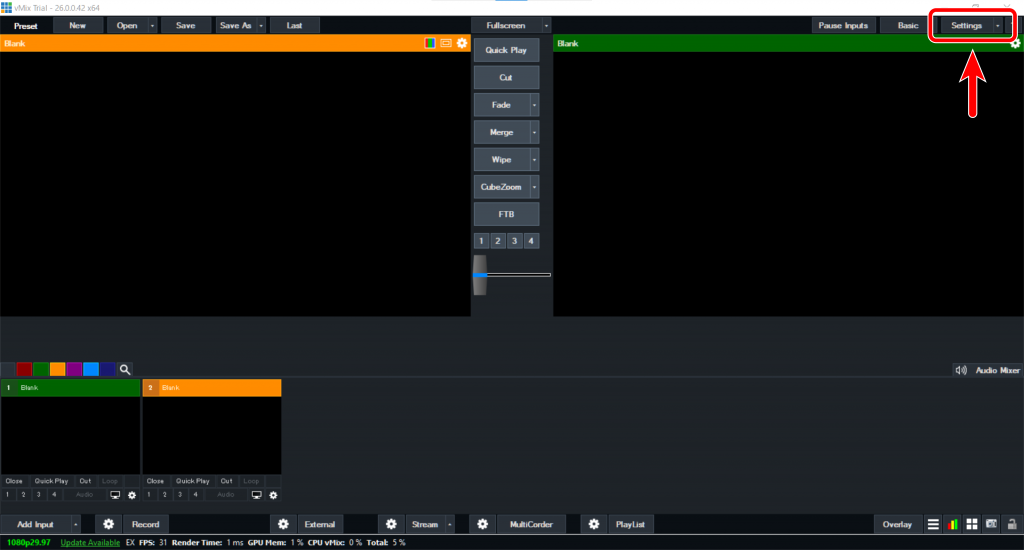Click the lock icon in bottom toolbar
The height and width of the screenshot is (550, 1024).
coord(1012,524)
